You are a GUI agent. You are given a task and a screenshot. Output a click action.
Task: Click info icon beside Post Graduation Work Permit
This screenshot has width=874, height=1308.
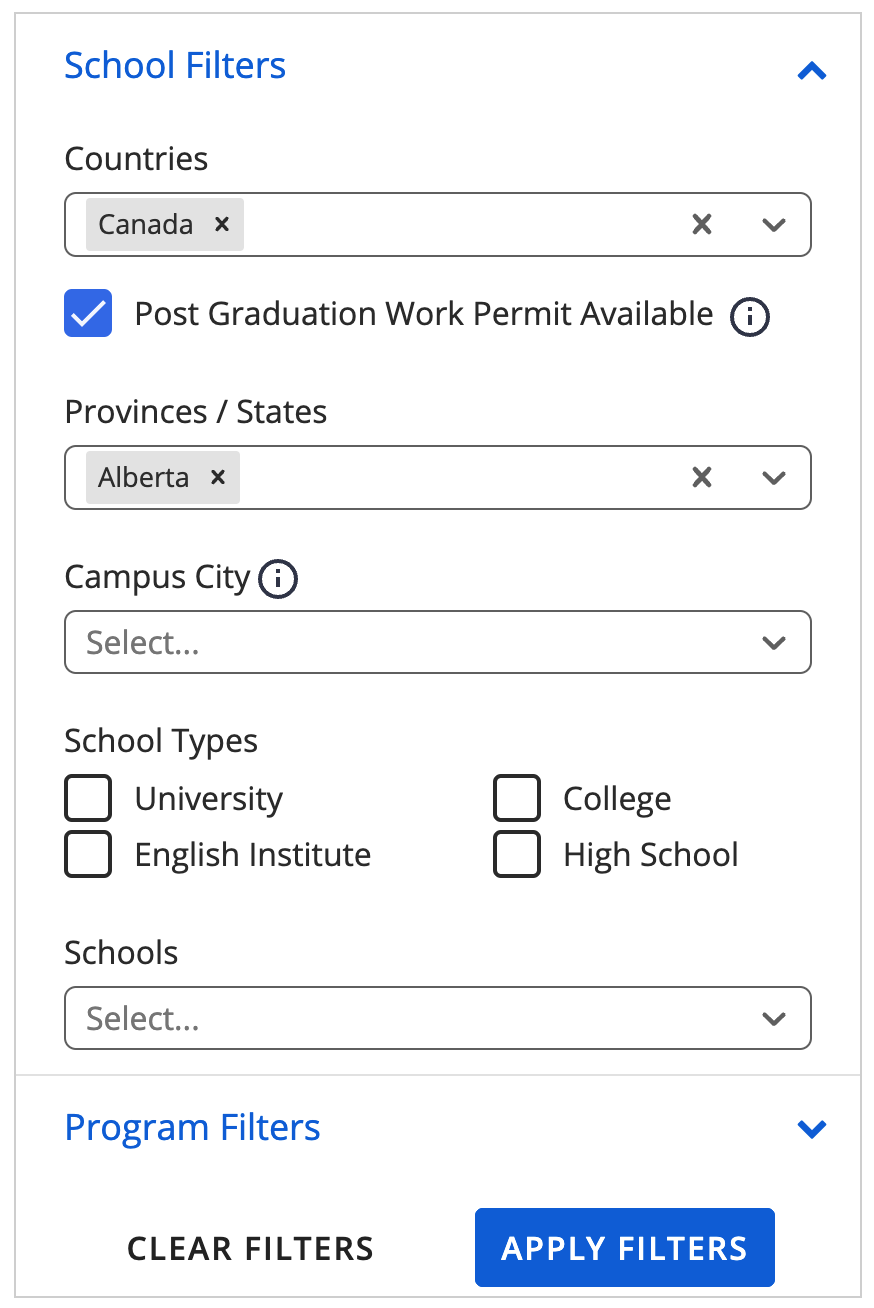click(750, 317)
